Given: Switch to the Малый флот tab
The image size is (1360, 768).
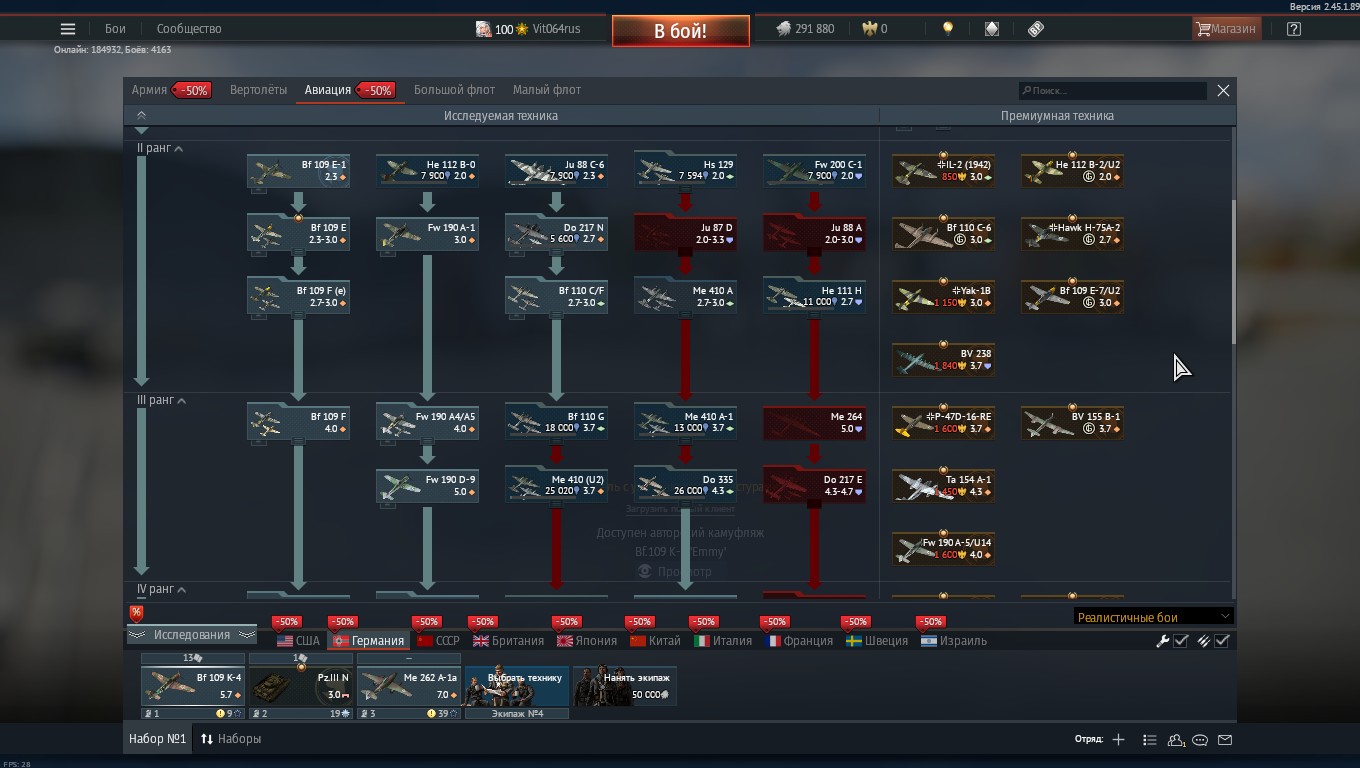Looking at the screenshot, I should (x=546, y=90).
